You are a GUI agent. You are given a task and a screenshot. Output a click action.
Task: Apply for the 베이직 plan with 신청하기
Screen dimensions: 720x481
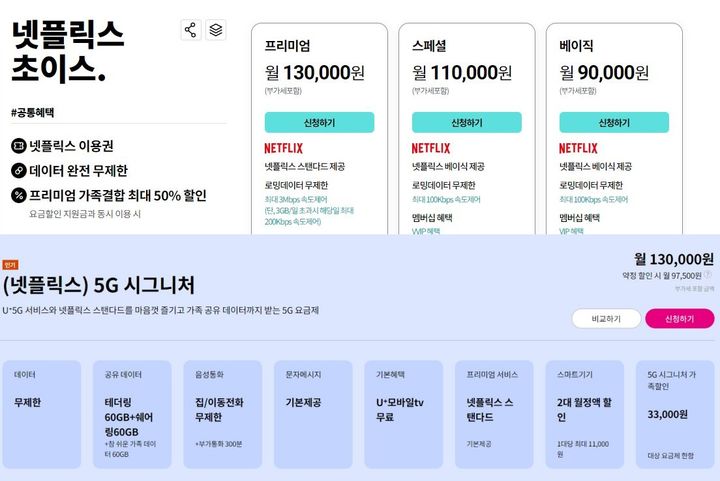[614, 123]
